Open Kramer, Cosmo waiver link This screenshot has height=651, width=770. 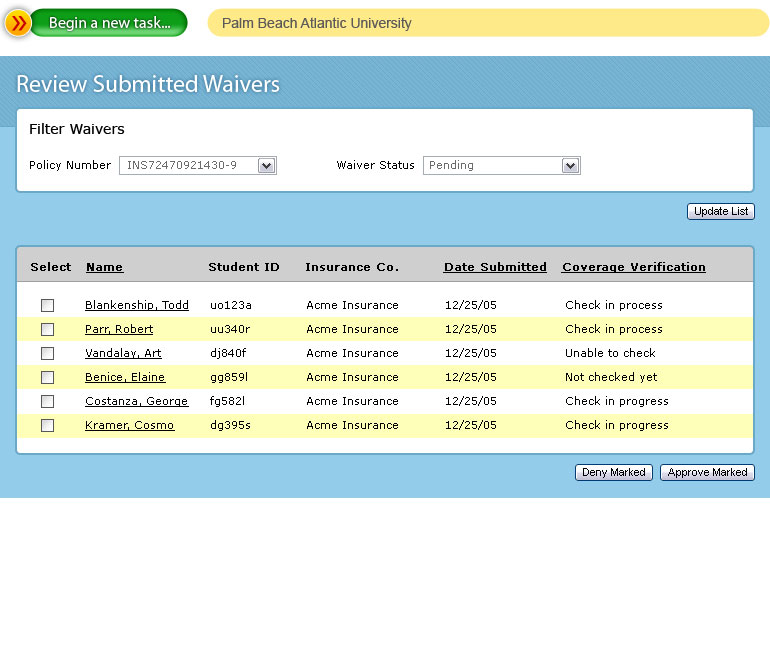pos(130,426)
